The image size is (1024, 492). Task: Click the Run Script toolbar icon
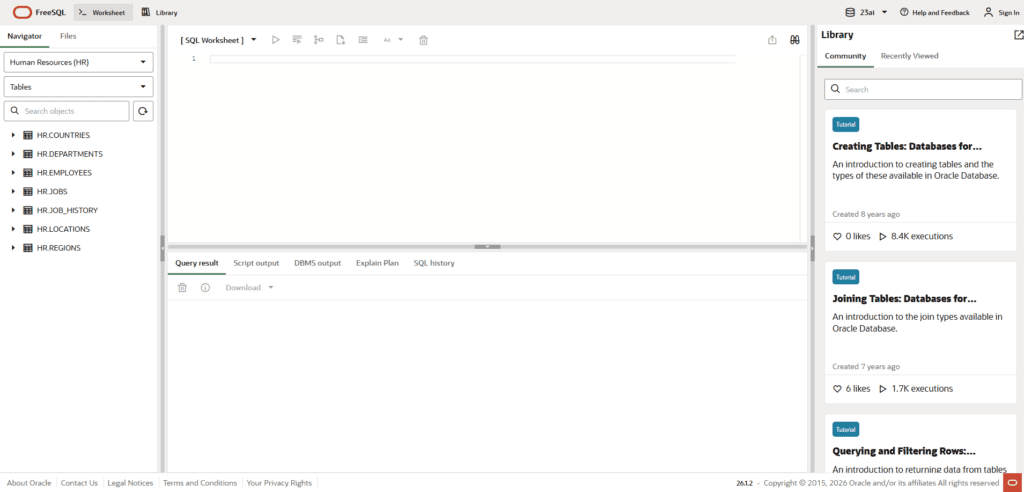point(297,40)
